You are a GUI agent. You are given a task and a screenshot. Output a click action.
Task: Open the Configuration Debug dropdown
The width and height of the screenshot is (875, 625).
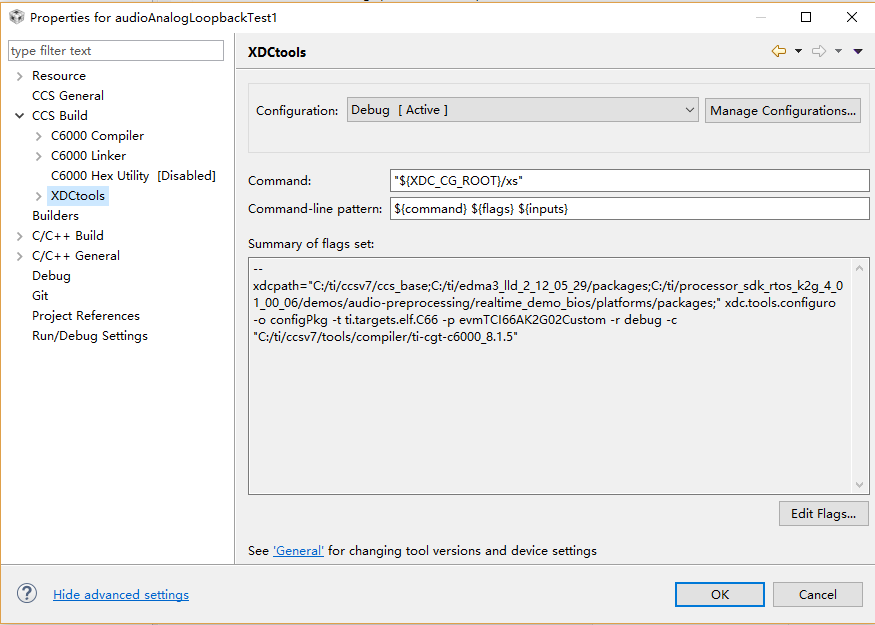pyautogui.click(x=522, y=110)
